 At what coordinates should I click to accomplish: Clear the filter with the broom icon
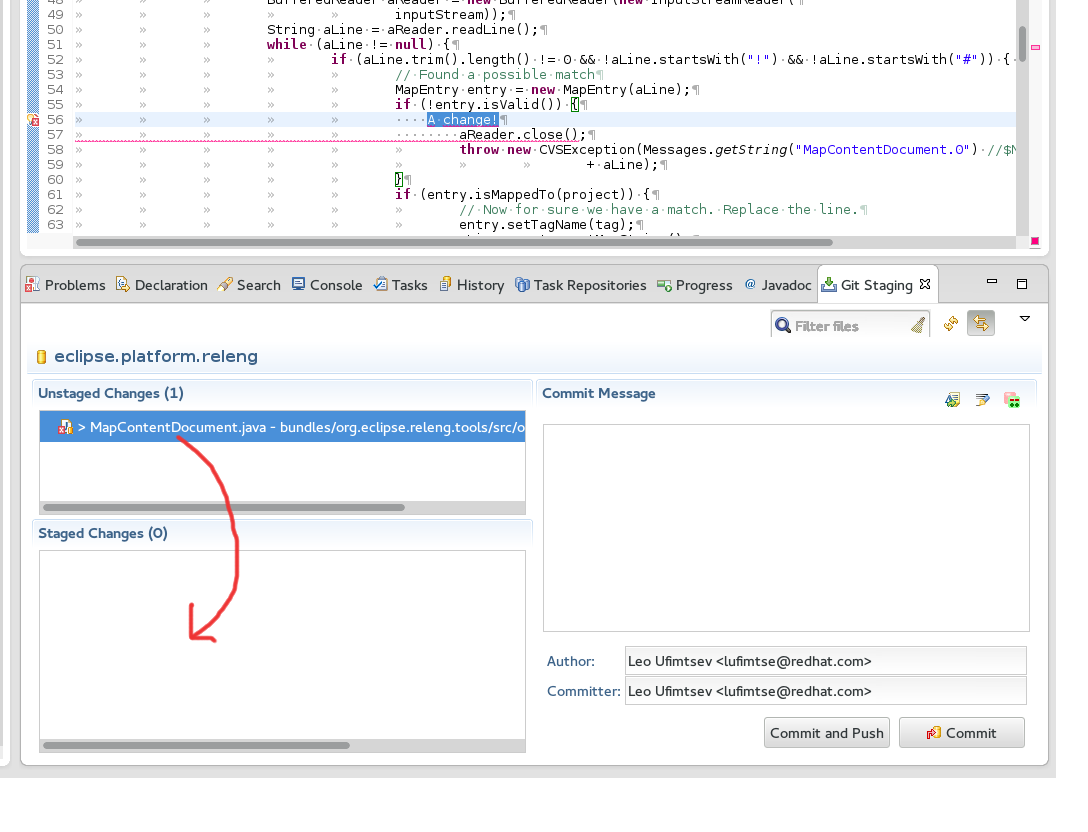pyautogui.click(x=918, y=325)
